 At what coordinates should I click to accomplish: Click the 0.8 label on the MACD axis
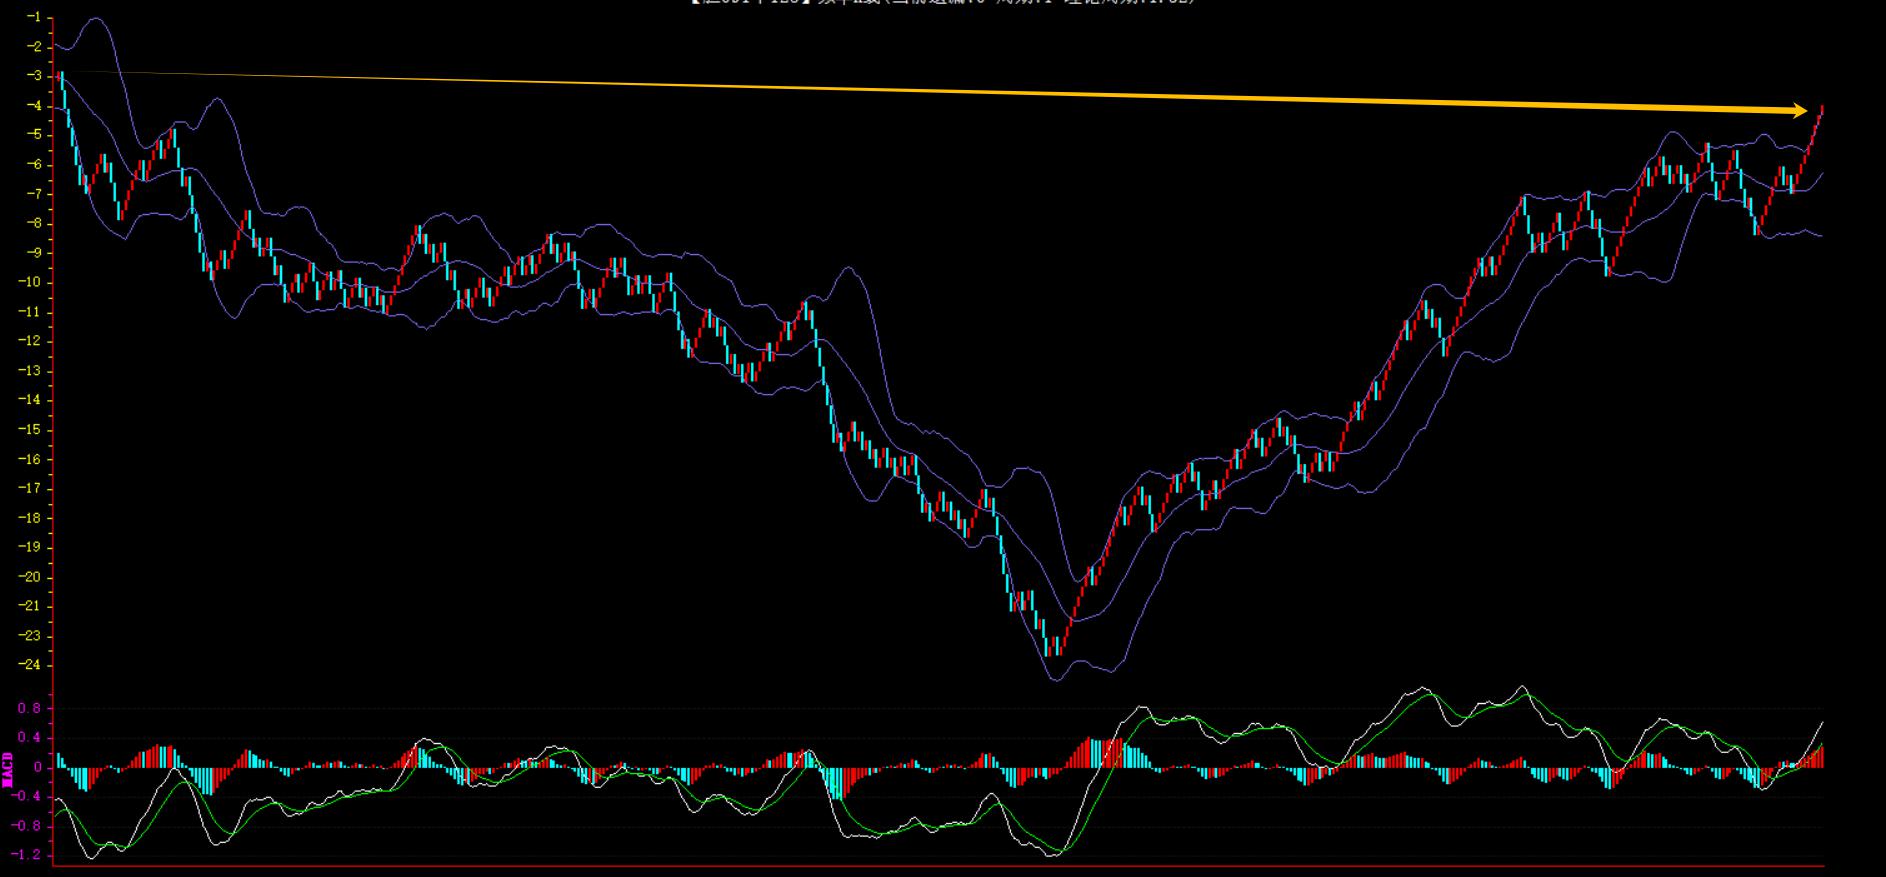tap(30, 709)
